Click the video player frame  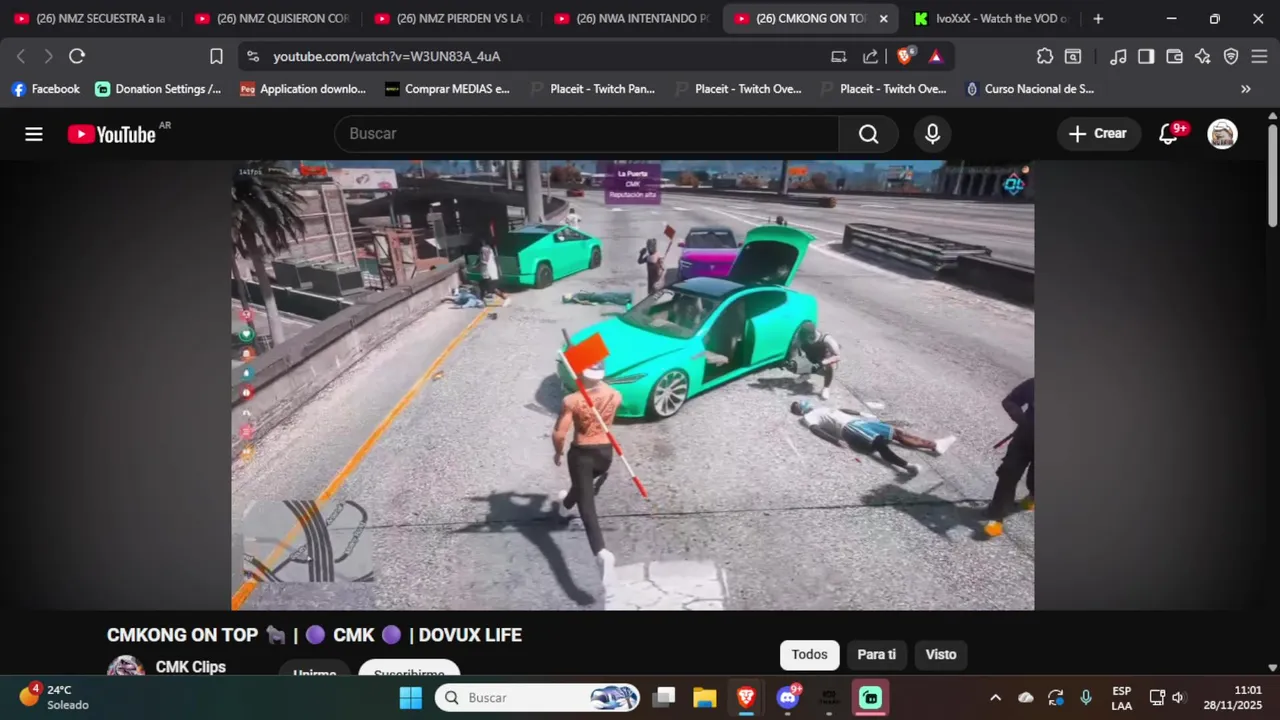pos(633,385)
